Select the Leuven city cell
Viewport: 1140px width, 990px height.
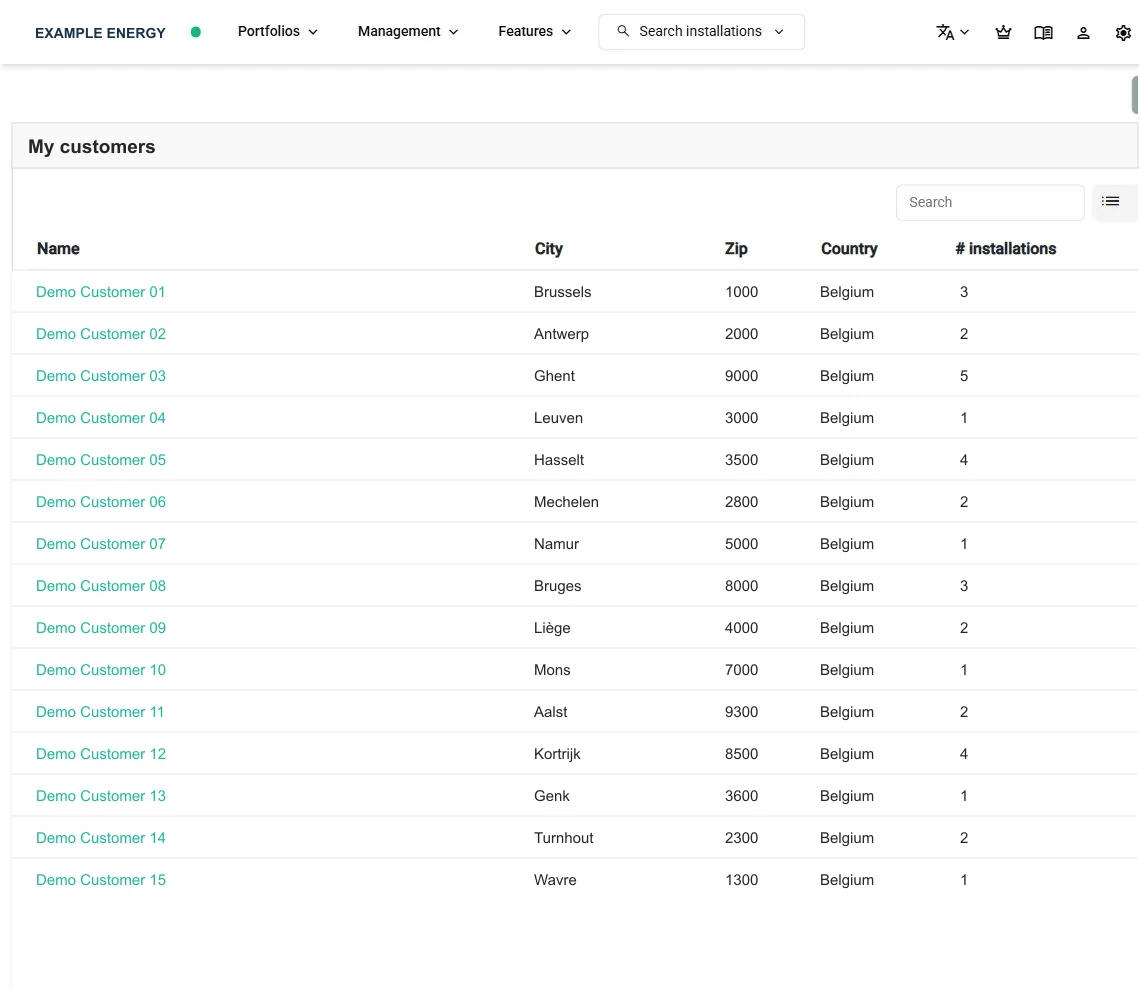click(x=558, y=418)
